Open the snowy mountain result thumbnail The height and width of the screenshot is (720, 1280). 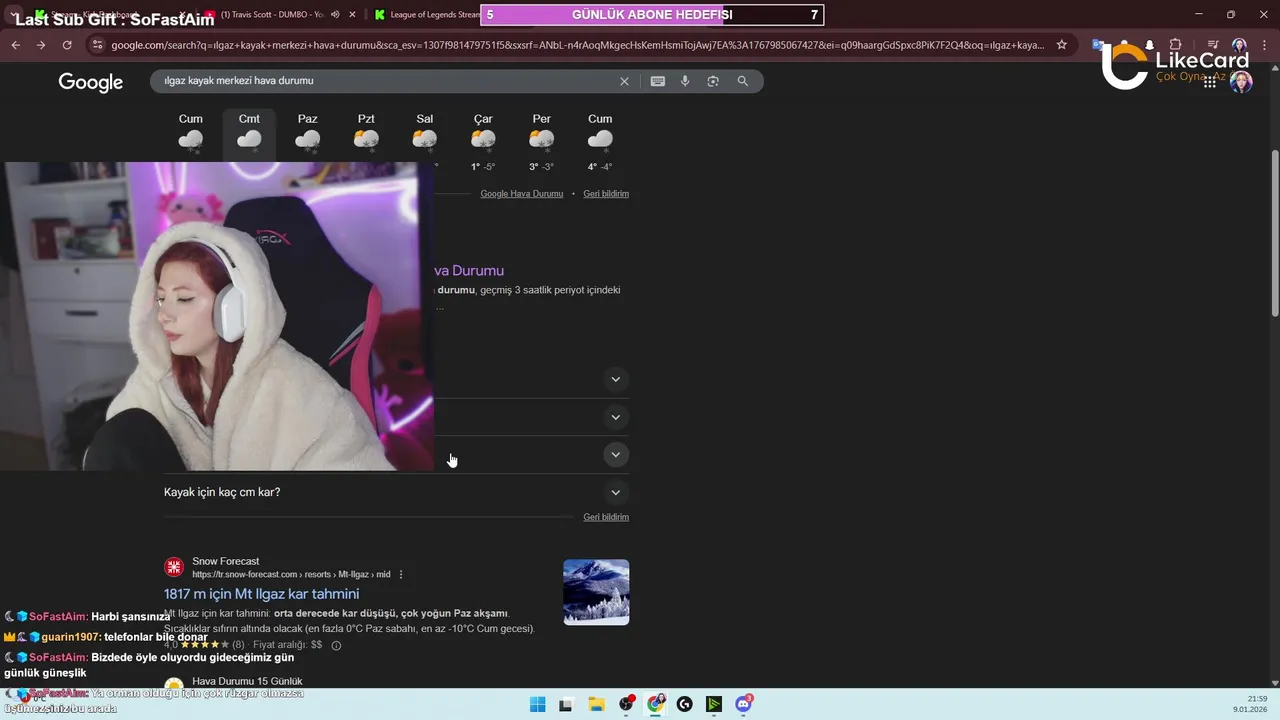(x=596, y=592)
